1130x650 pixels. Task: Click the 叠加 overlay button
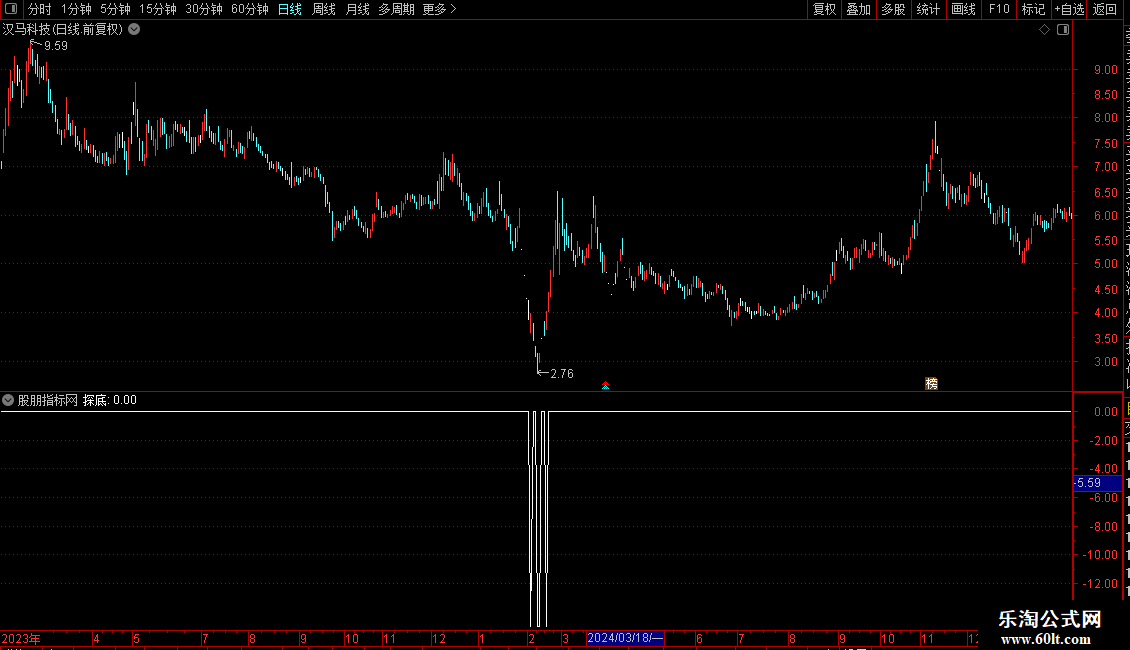coord(858,9)
